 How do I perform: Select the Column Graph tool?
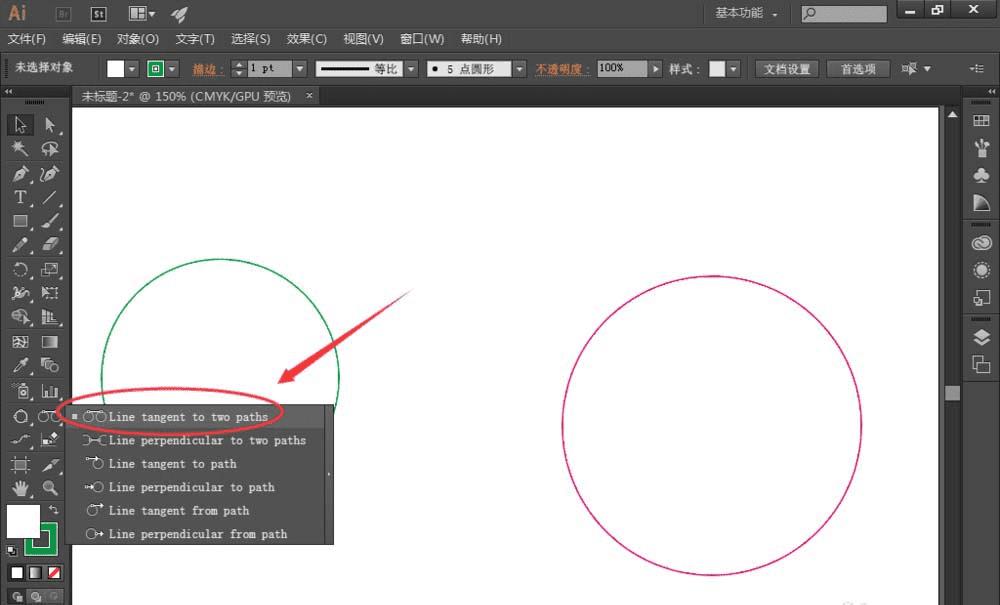[50, 391]
